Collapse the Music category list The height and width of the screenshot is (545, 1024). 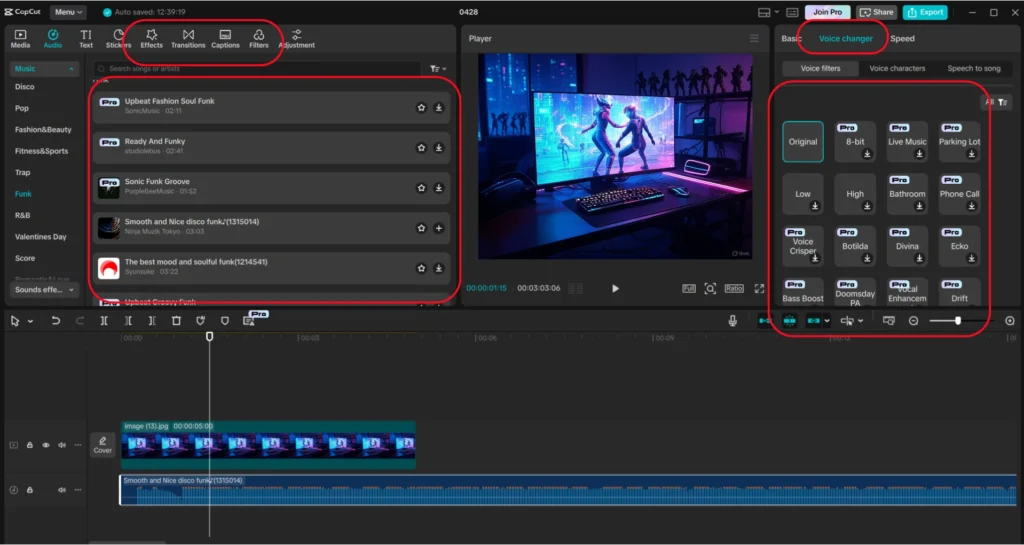pos(71,69)
